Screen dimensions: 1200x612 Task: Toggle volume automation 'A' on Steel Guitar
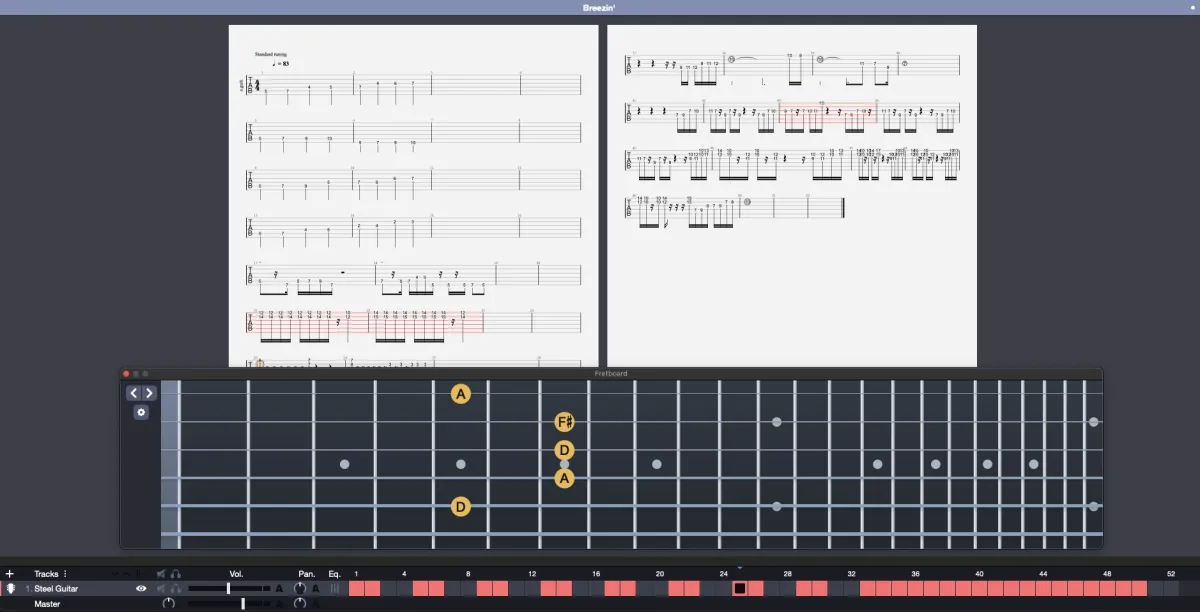[279, 589]
